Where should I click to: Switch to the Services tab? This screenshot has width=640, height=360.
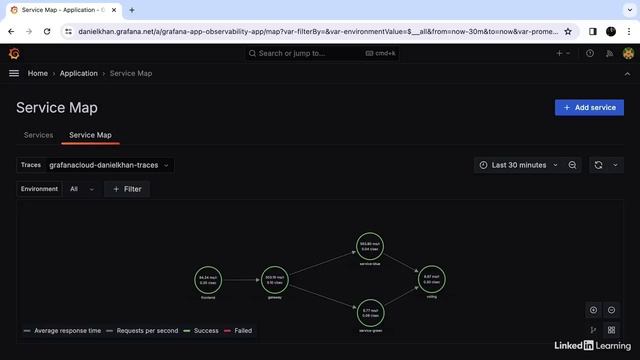click(x=38, y=135)
